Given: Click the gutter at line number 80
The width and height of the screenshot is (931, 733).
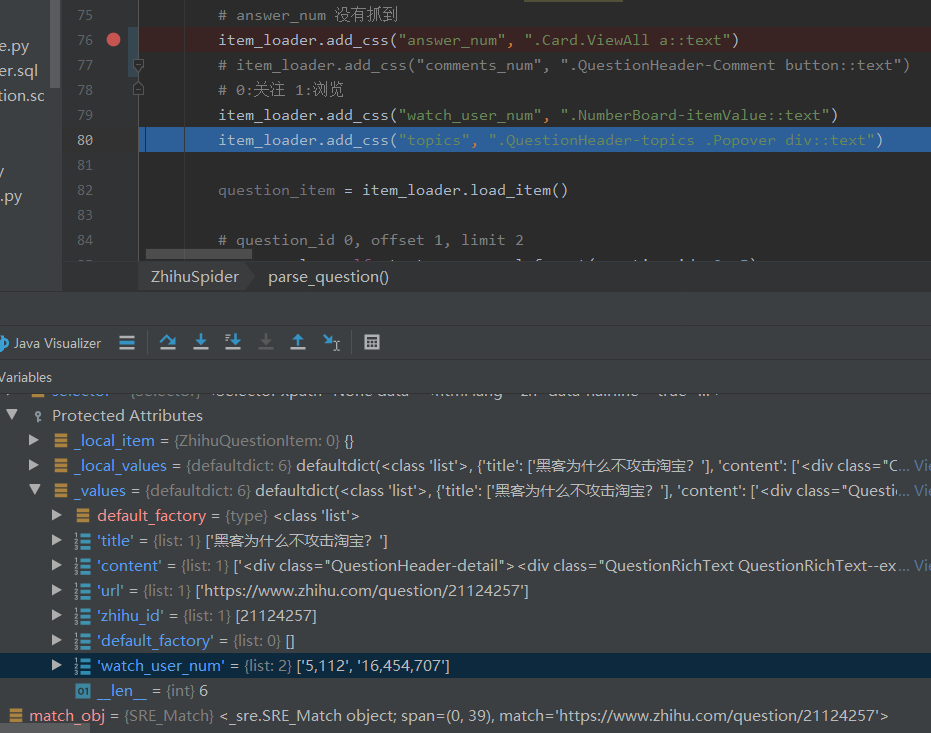Looking at the screenshot, I should click(85, 140).
